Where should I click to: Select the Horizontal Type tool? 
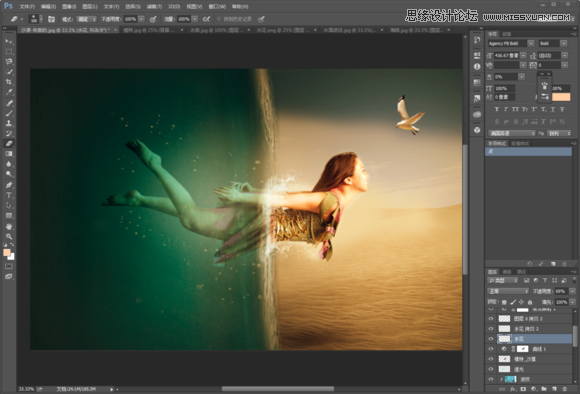point(9,195)
